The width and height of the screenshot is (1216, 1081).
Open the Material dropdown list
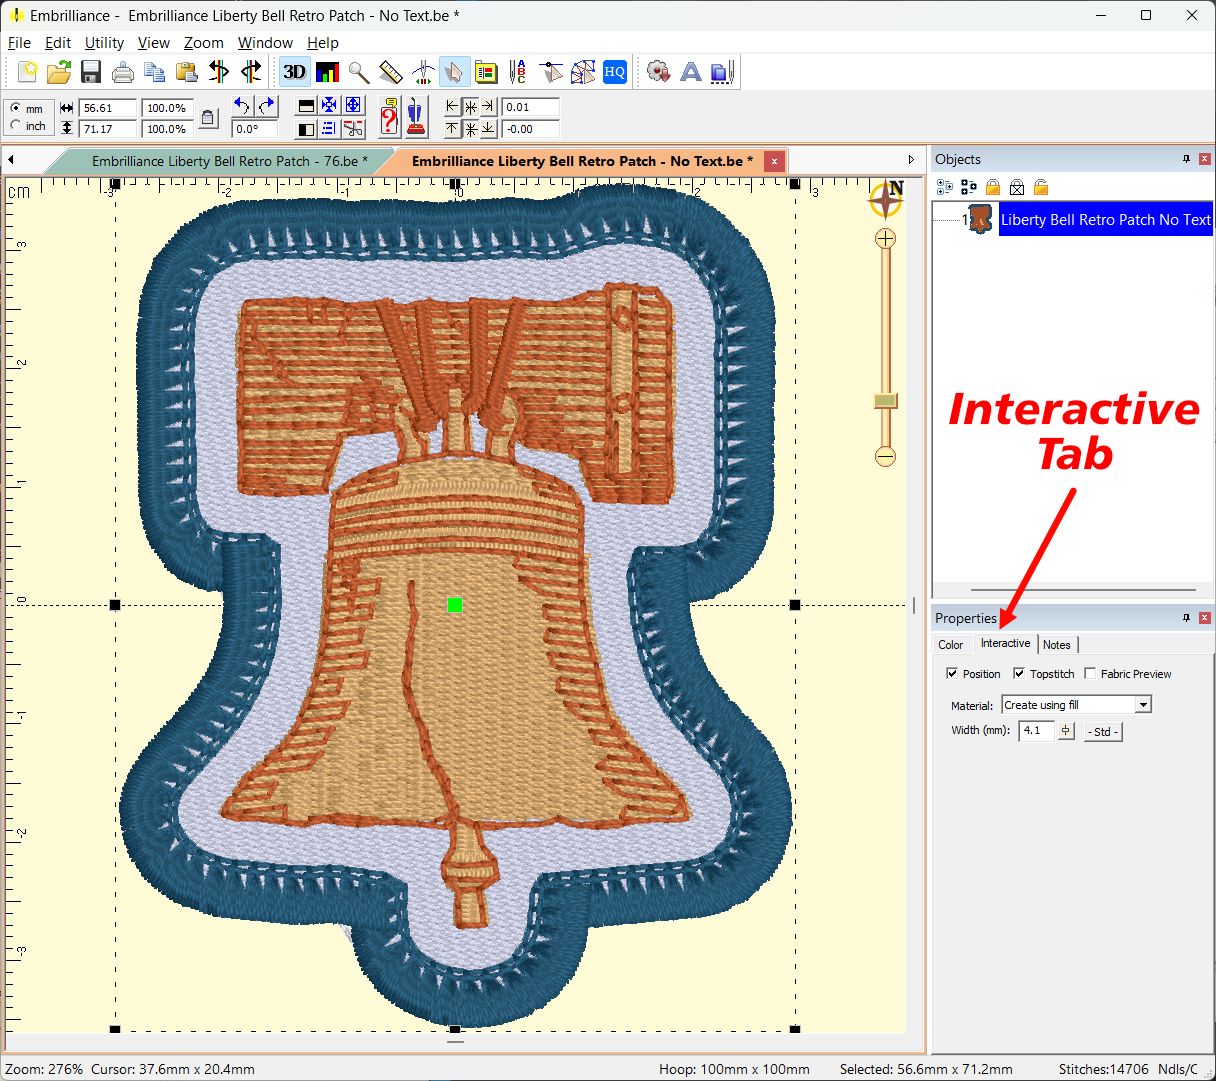[x=1143, y=705]
